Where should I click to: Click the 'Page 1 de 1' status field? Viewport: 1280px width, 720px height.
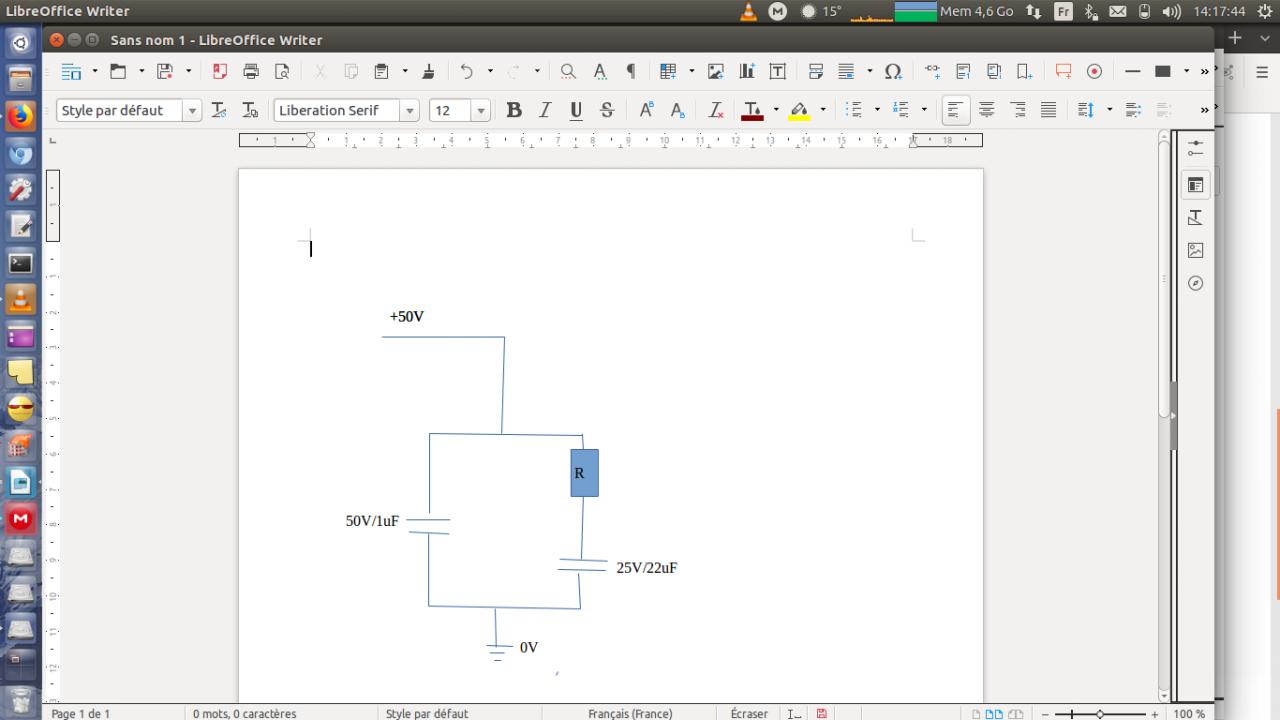click(80, 714)
